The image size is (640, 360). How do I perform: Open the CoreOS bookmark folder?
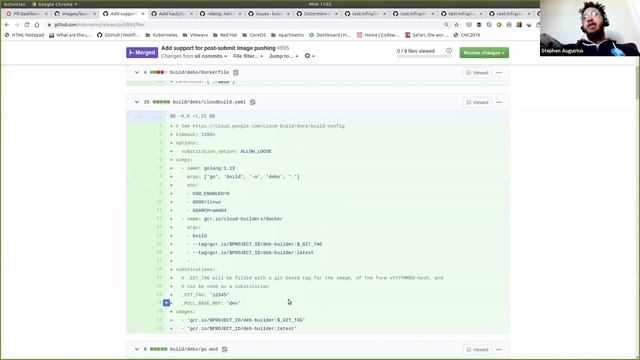click(x=254, y=35)
